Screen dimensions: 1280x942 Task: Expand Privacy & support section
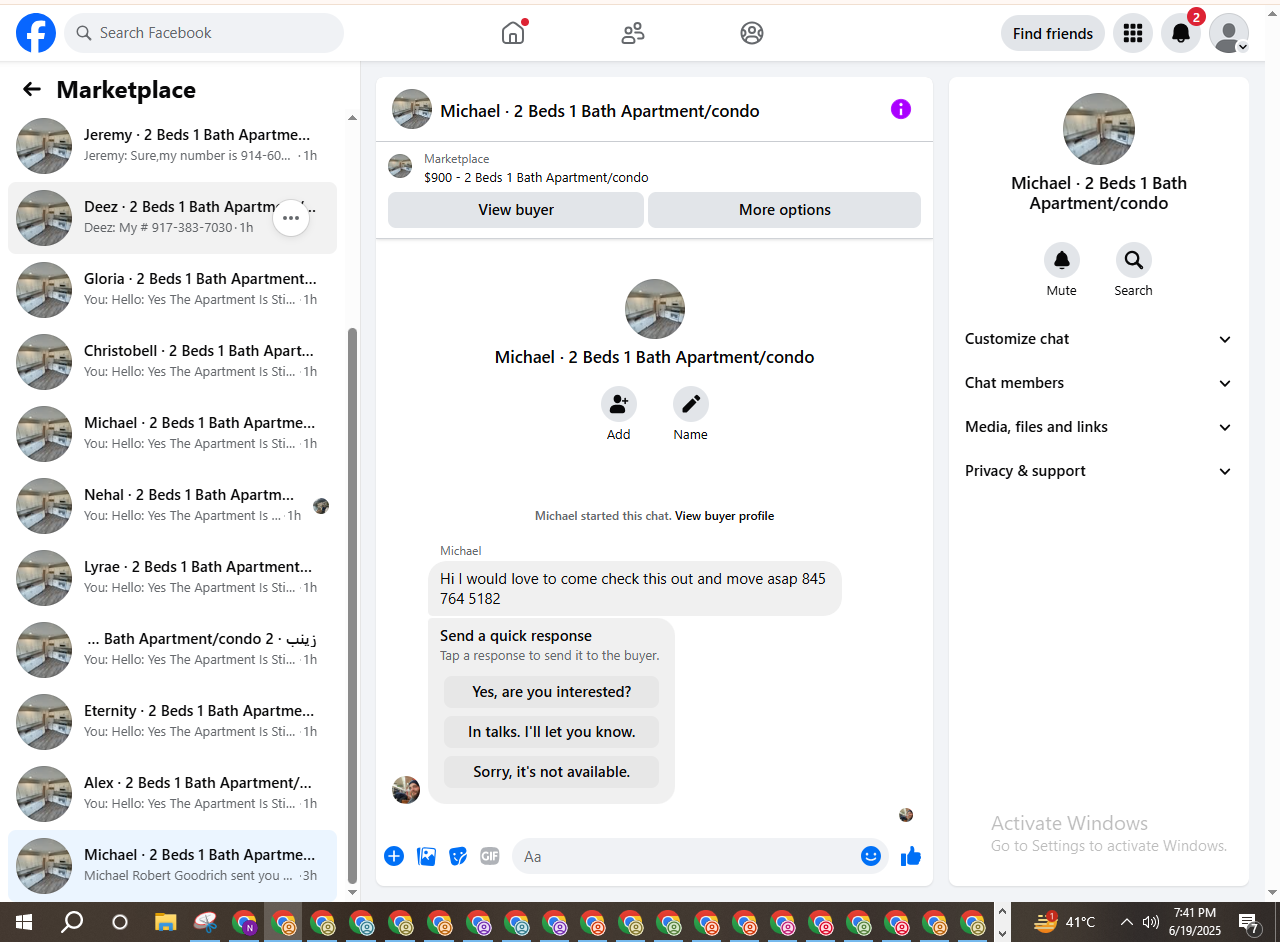(1099, 471)
